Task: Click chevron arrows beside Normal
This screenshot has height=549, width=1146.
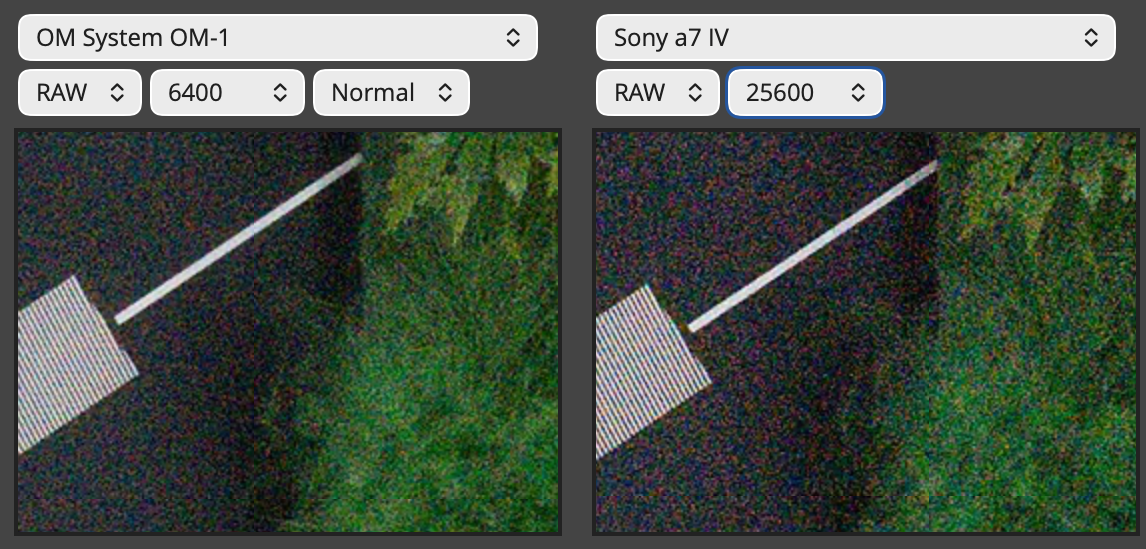Action: pyautogui.click(x=444, y=93)
